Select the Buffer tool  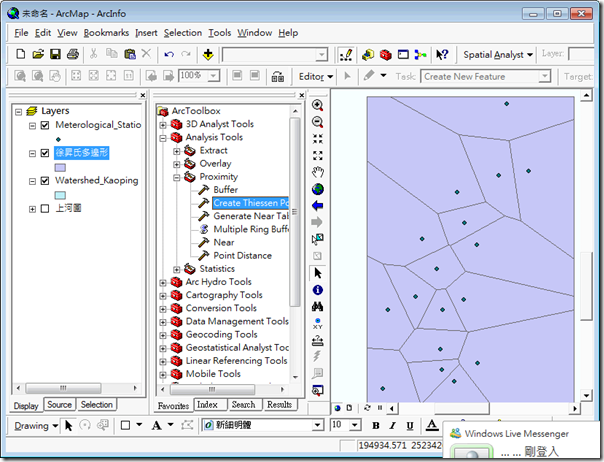(226, 190)
